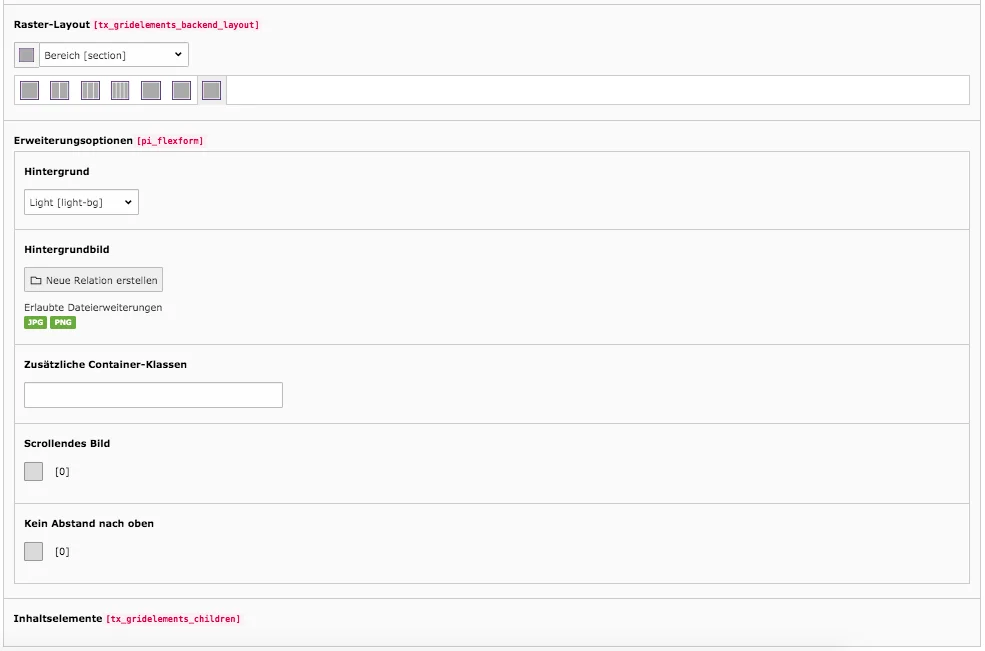
Task: Enable the Kein Abstand nach oben checkbox
Action: pyautogui.click(x=33, y=550)
